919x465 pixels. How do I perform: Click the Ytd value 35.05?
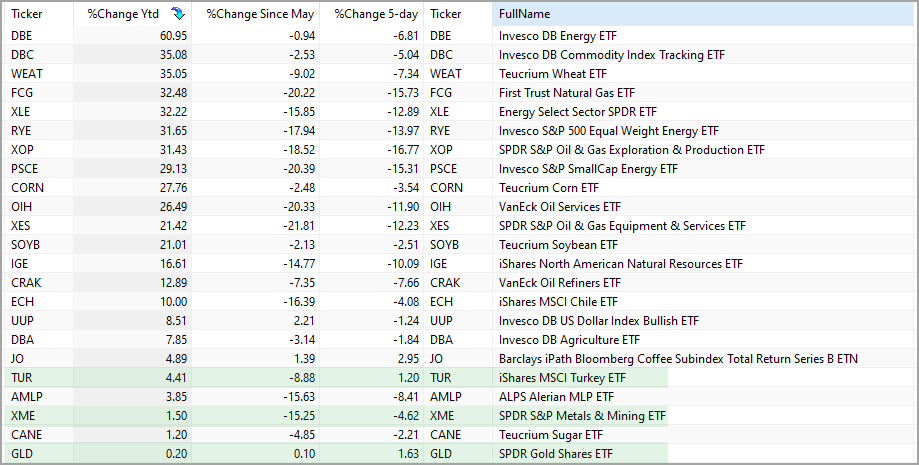pos(173,74)
